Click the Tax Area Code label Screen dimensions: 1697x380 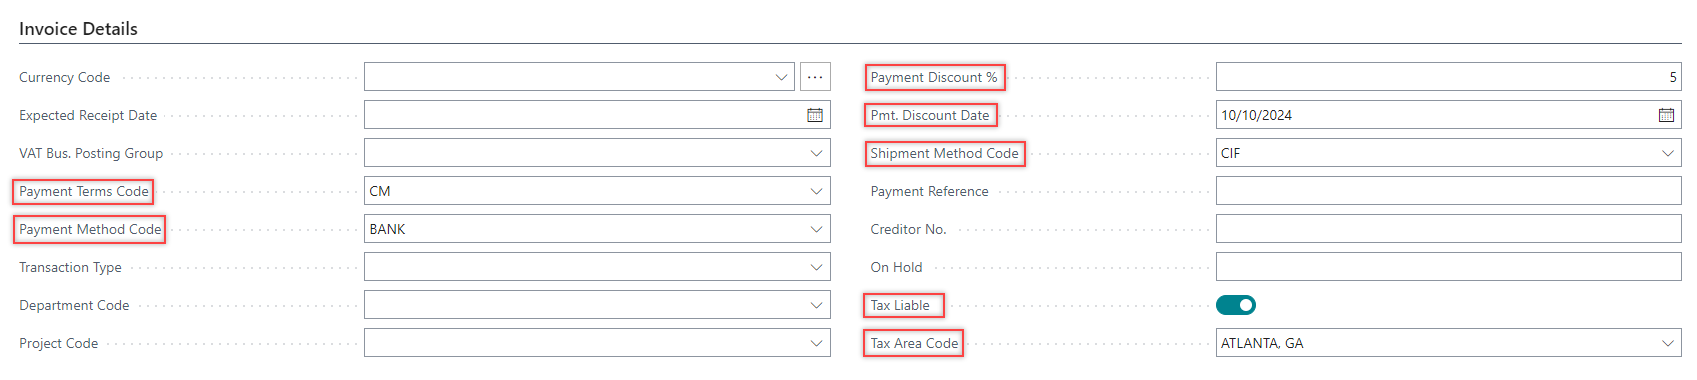click(914, 343)
